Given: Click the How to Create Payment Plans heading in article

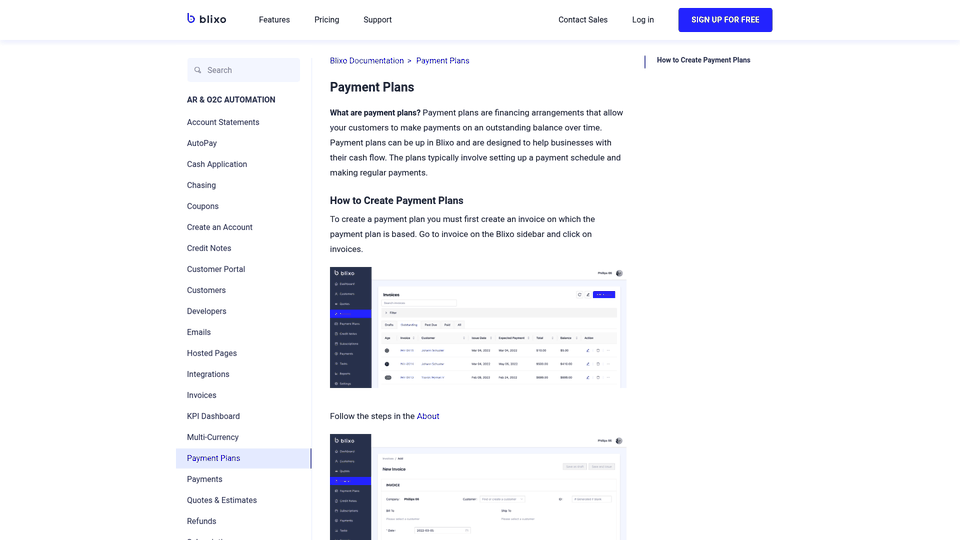Looking at the screenshot, I should pos(396,201).
